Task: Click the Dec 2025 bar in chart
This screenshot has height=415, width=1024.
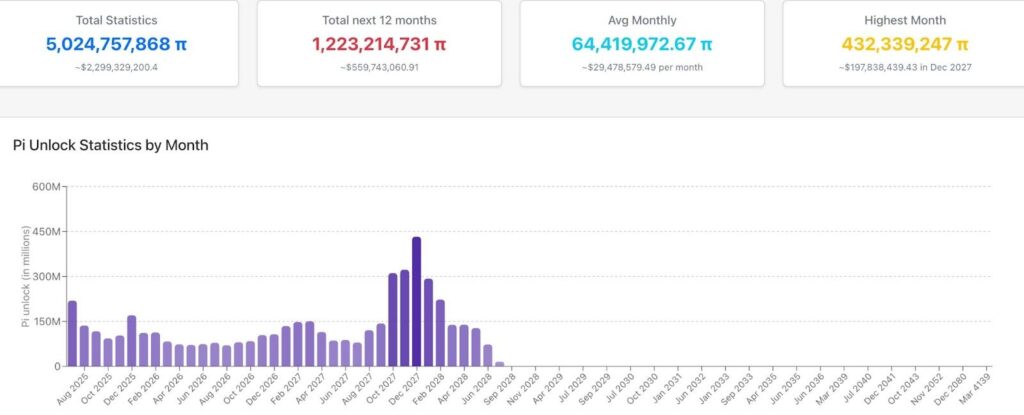Action: (x=131, y=340)
